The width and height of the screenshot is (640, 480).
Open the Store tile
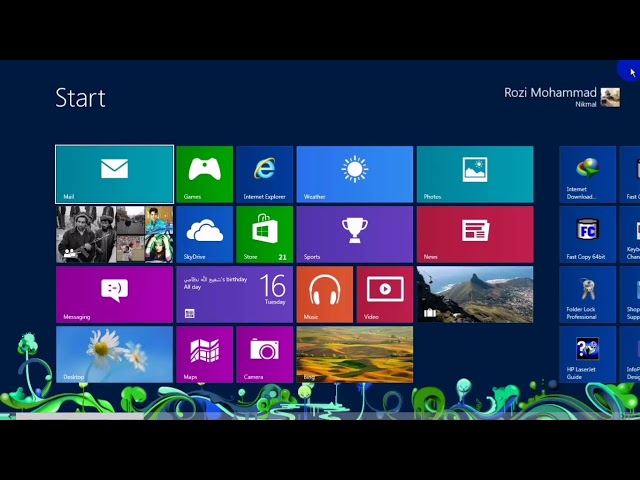click(x=265, y=234)
